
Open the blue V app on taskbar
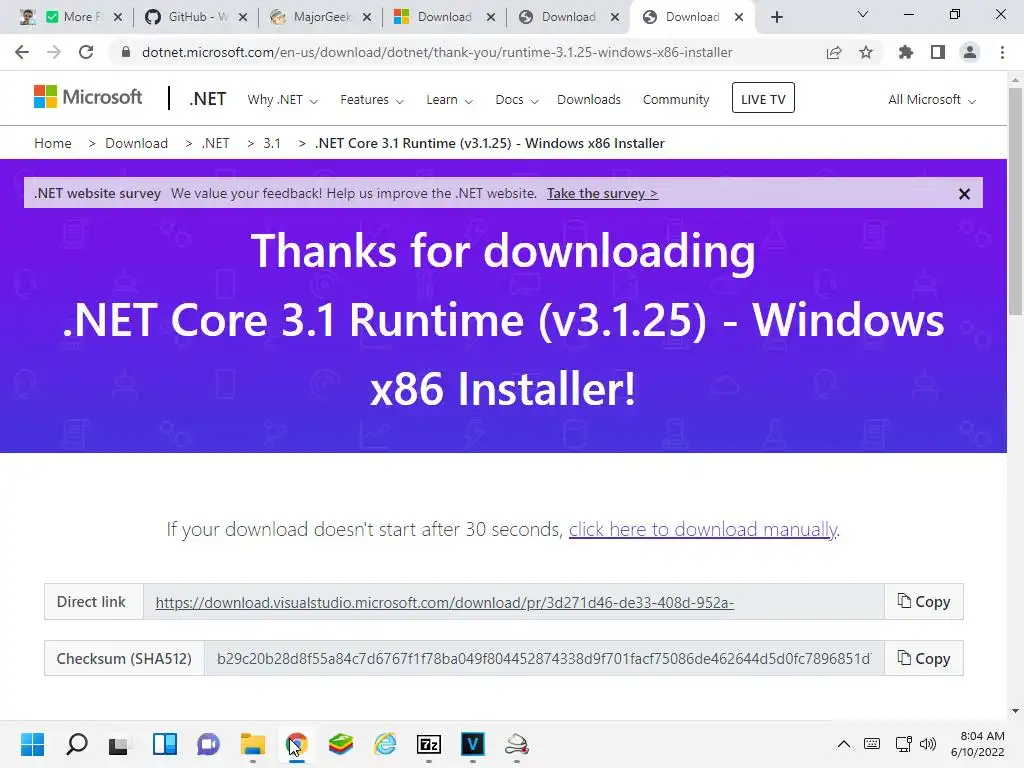point(473,744)
